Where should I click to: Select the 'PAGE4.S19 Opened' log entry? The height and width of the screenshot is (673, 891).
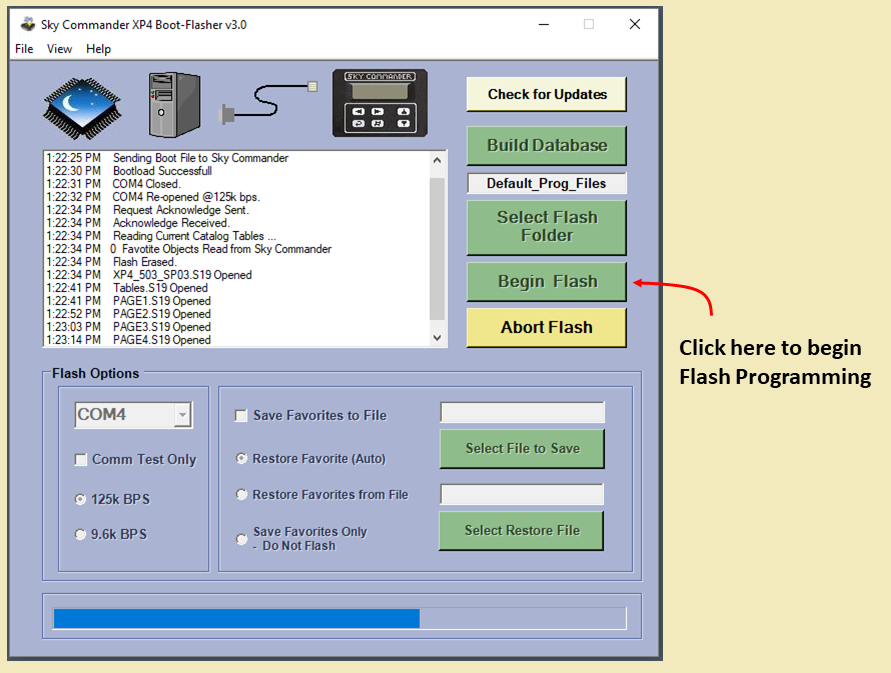[x=162, y=340]
